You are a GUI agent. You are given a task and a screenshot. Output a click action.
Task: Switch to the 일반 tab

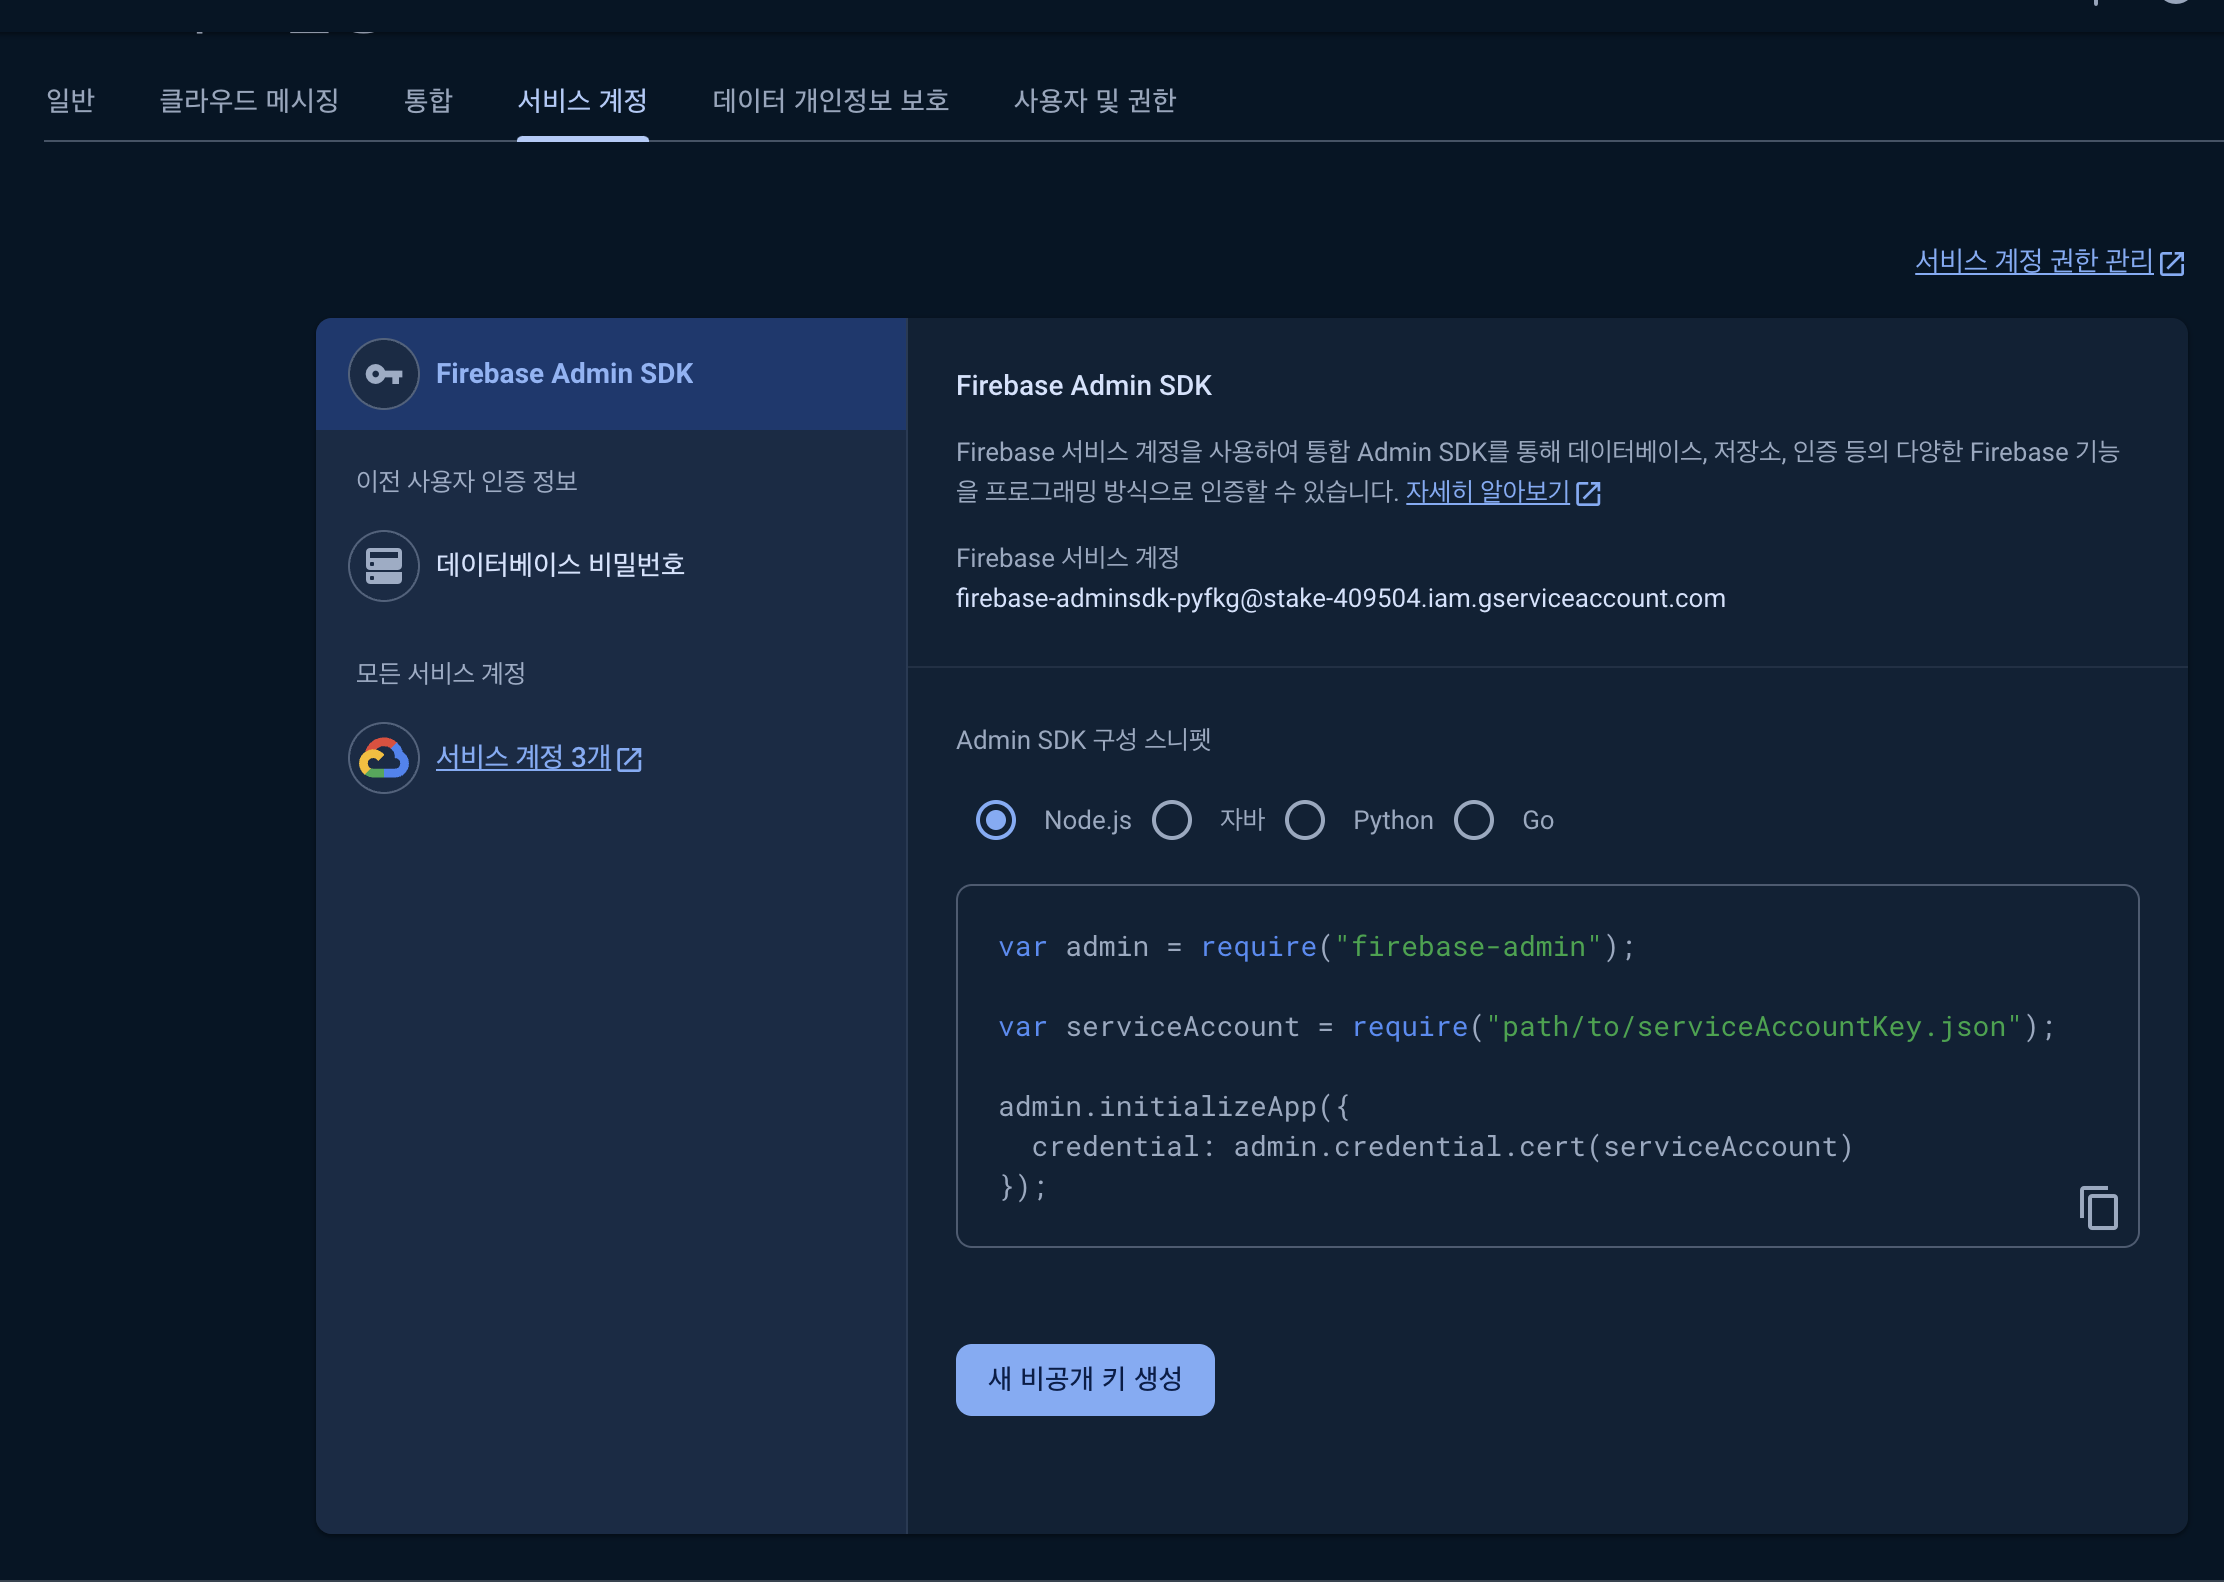pos(70,100)
